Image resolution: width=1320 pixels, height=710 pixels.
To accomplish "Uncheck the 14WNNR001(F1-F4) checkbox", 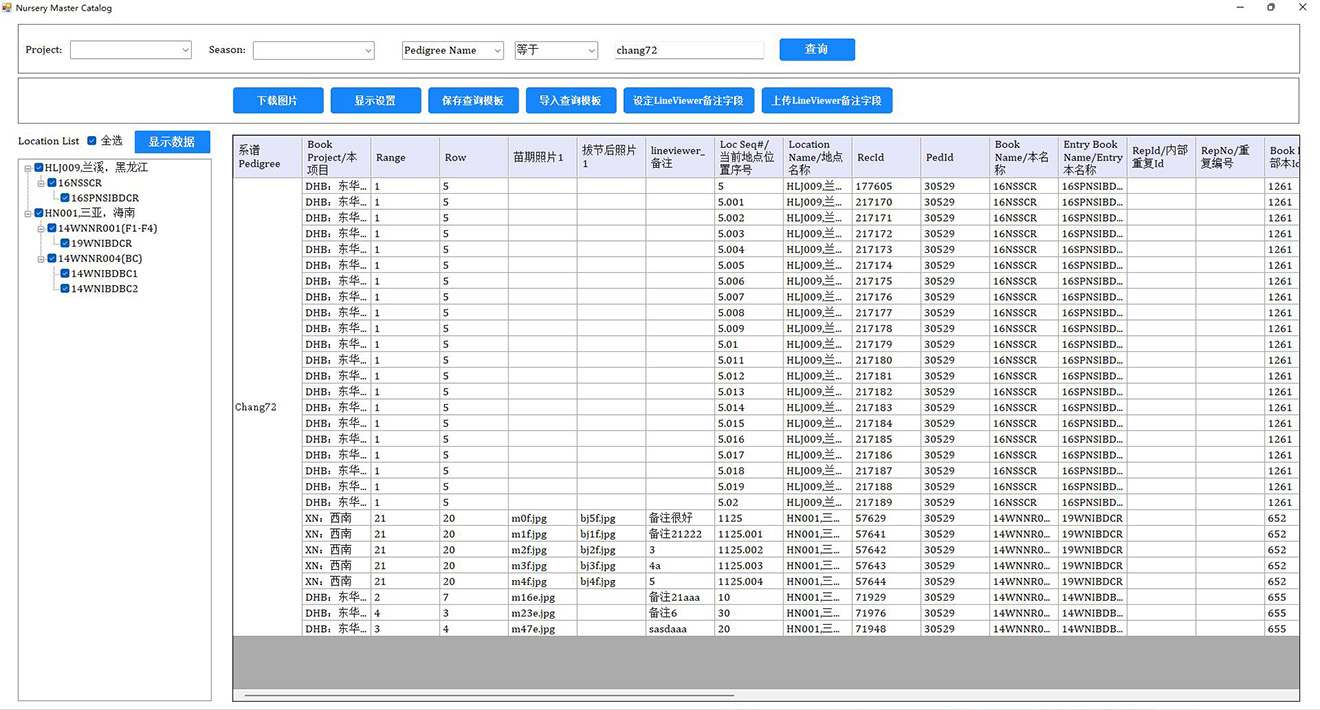I will (x=52, y=228).
